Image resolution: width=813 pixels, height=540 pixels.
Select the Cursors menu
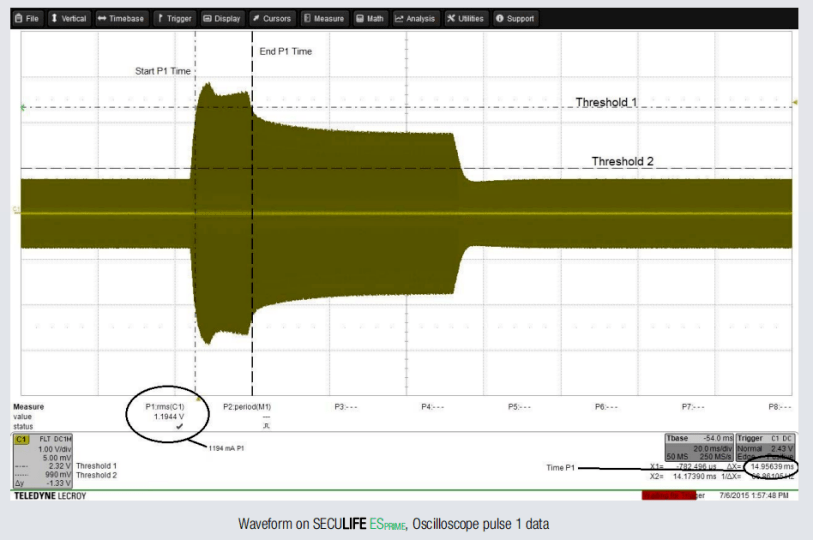[x=271, y=18]
